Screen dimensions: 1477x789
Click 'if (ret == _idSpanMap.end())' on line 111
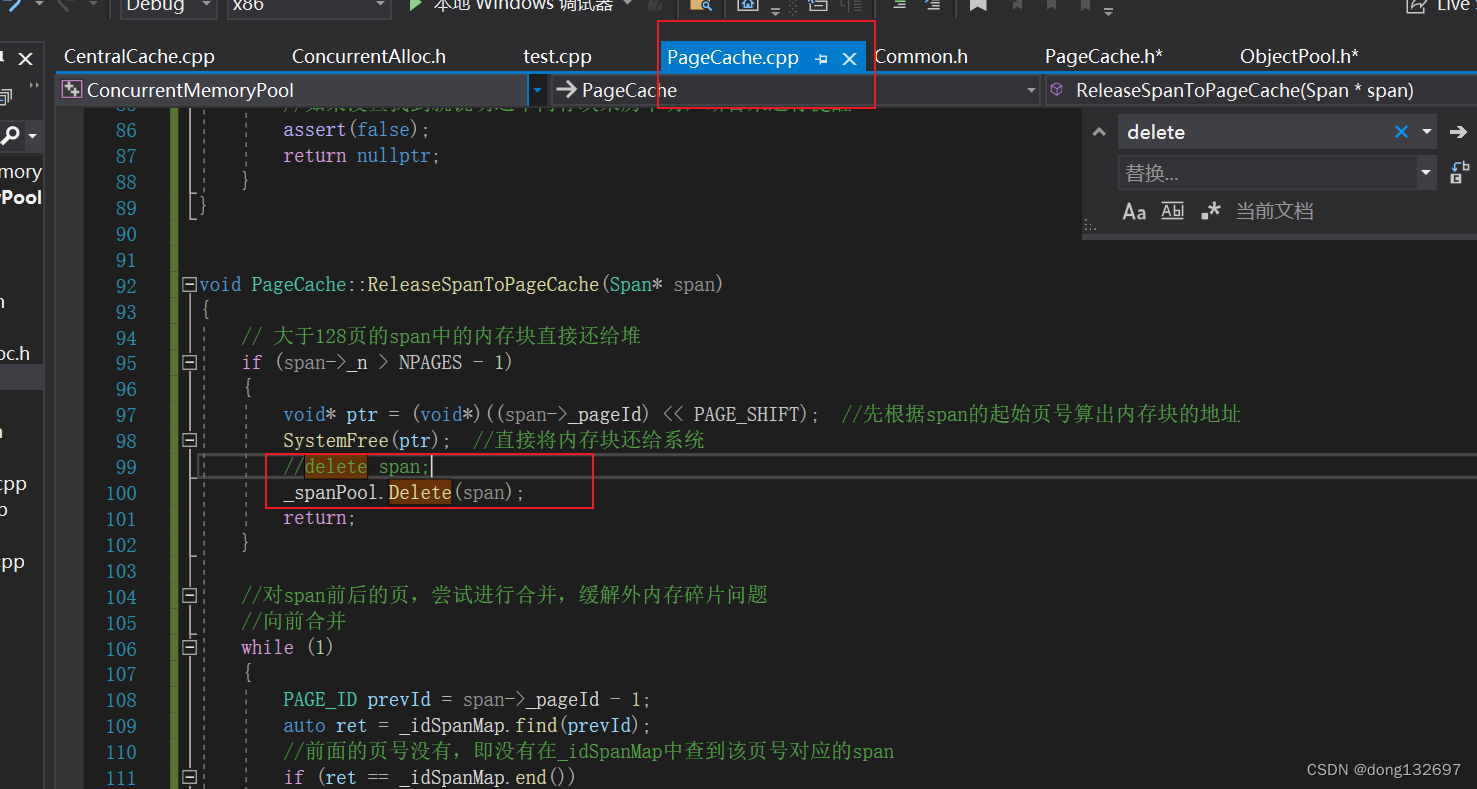430,778
